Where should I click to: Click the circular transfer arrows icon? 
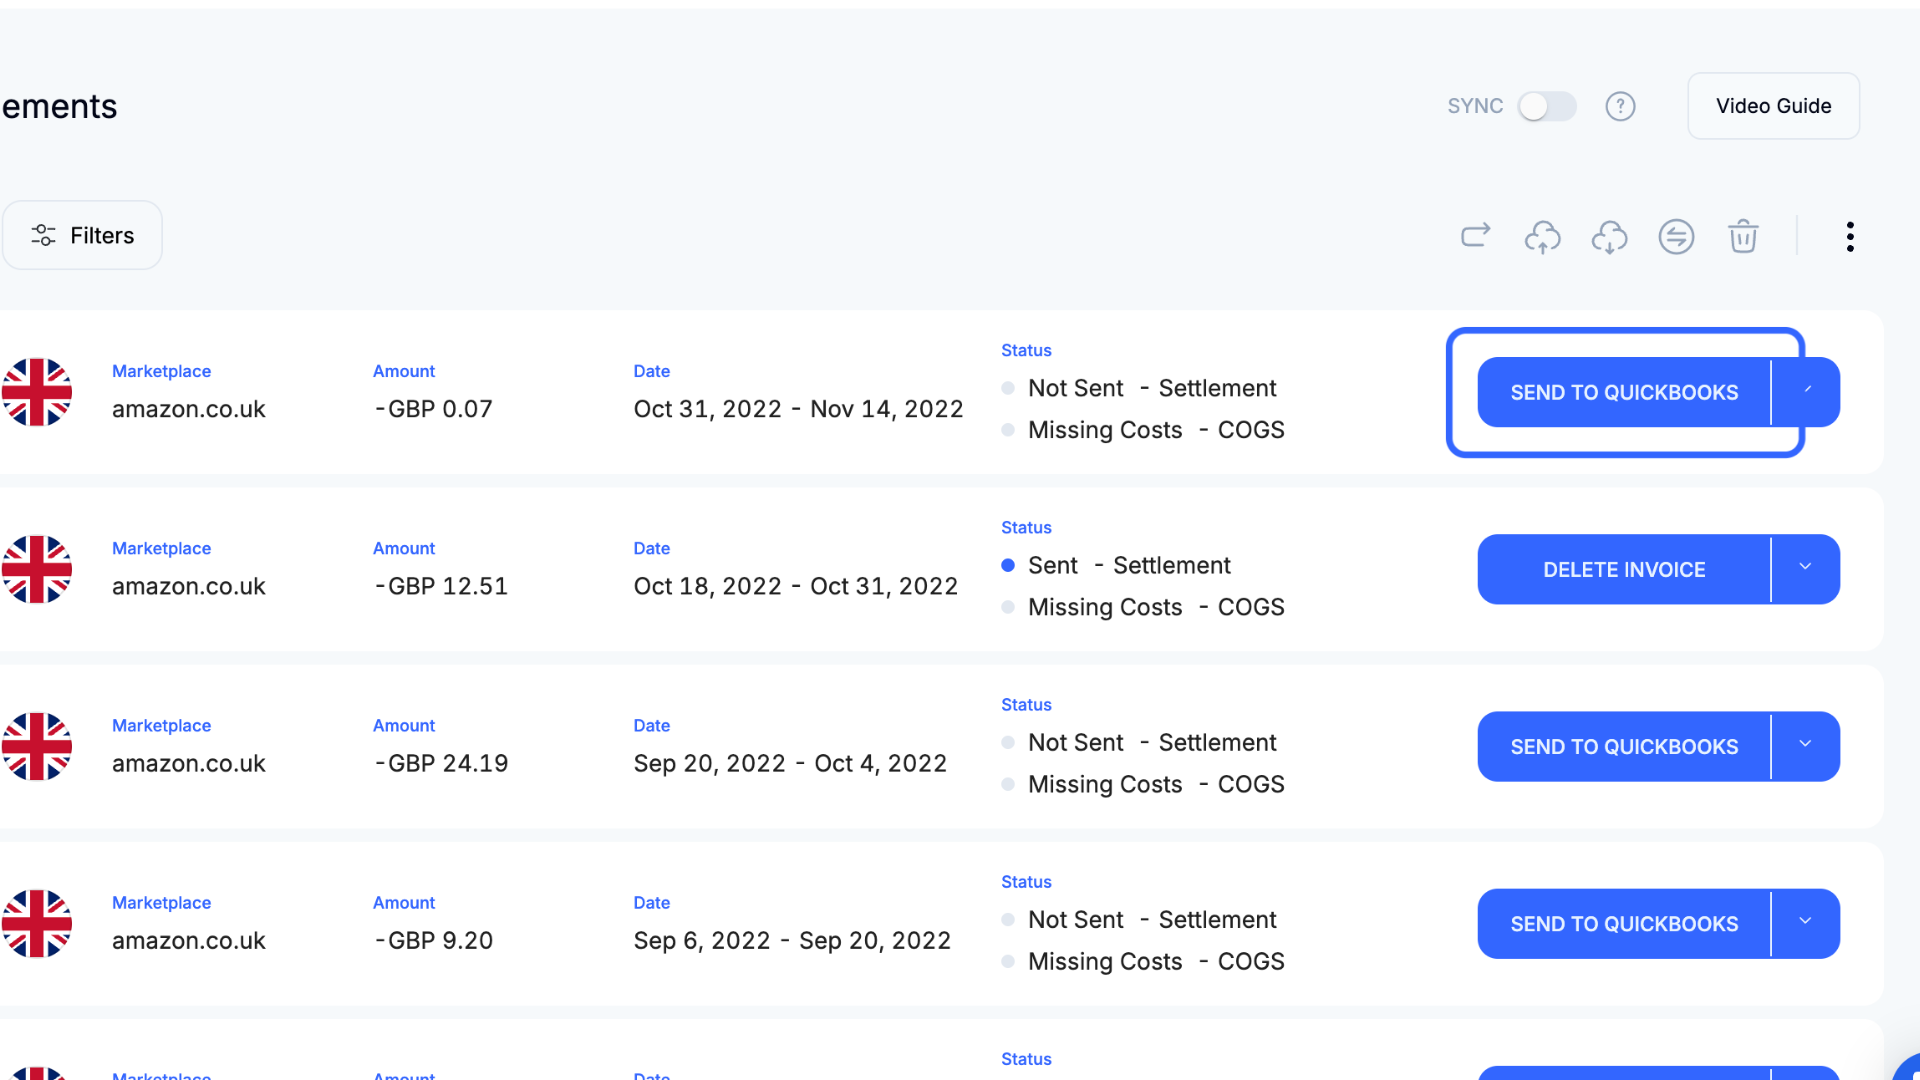click(1676, 237)
